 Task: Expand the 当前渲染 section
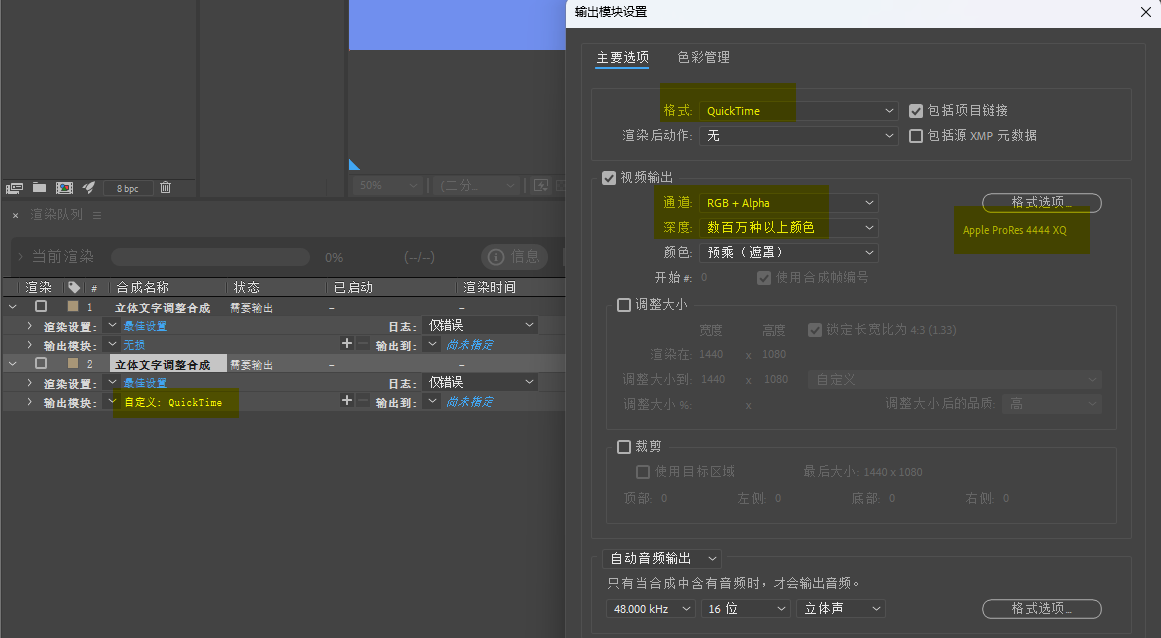(x=21, y=257)
